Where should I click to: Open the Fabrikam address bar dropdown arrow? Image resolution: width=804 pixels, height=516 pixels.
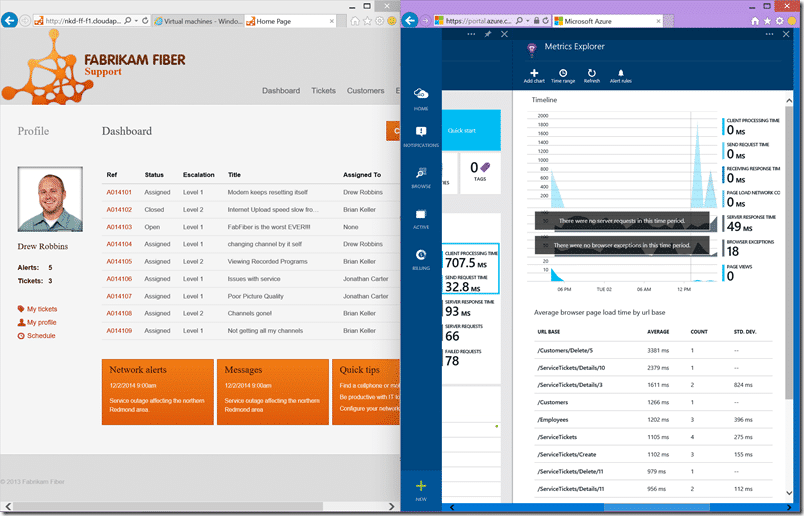pyautogui.click(x=136, y=21)
